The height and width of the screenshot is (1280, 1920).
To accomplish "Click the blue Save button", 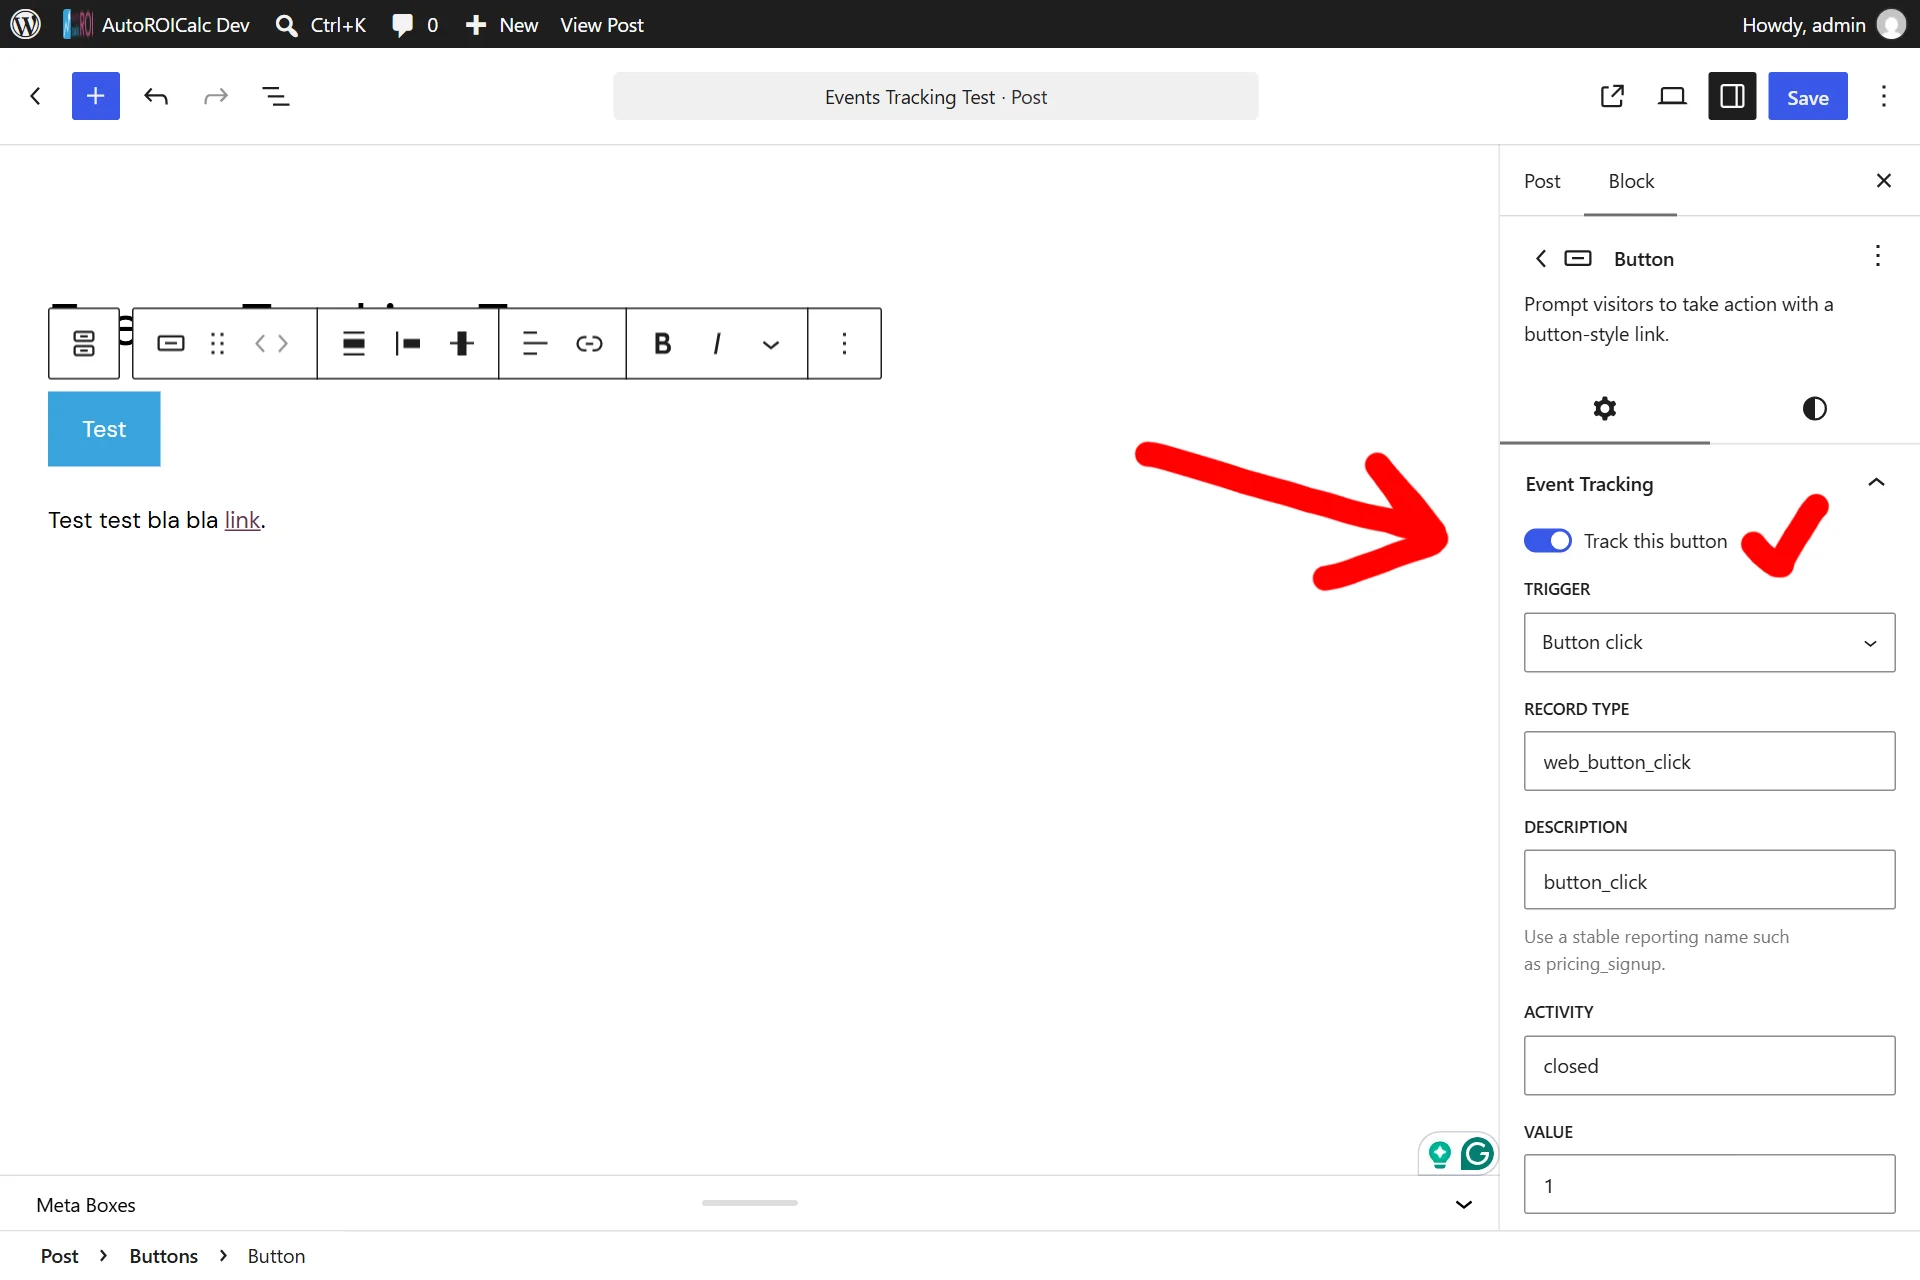I will pyautogui.click(x=1808, y=96).
